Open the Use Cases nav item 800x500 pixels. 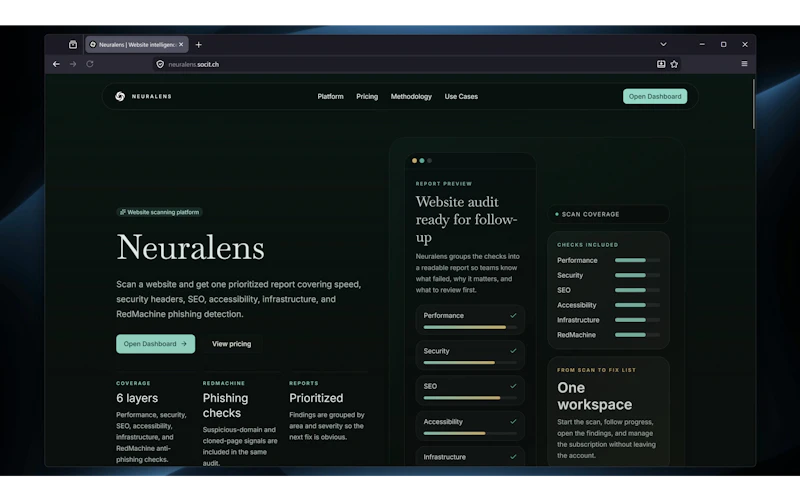coord(461,96)
